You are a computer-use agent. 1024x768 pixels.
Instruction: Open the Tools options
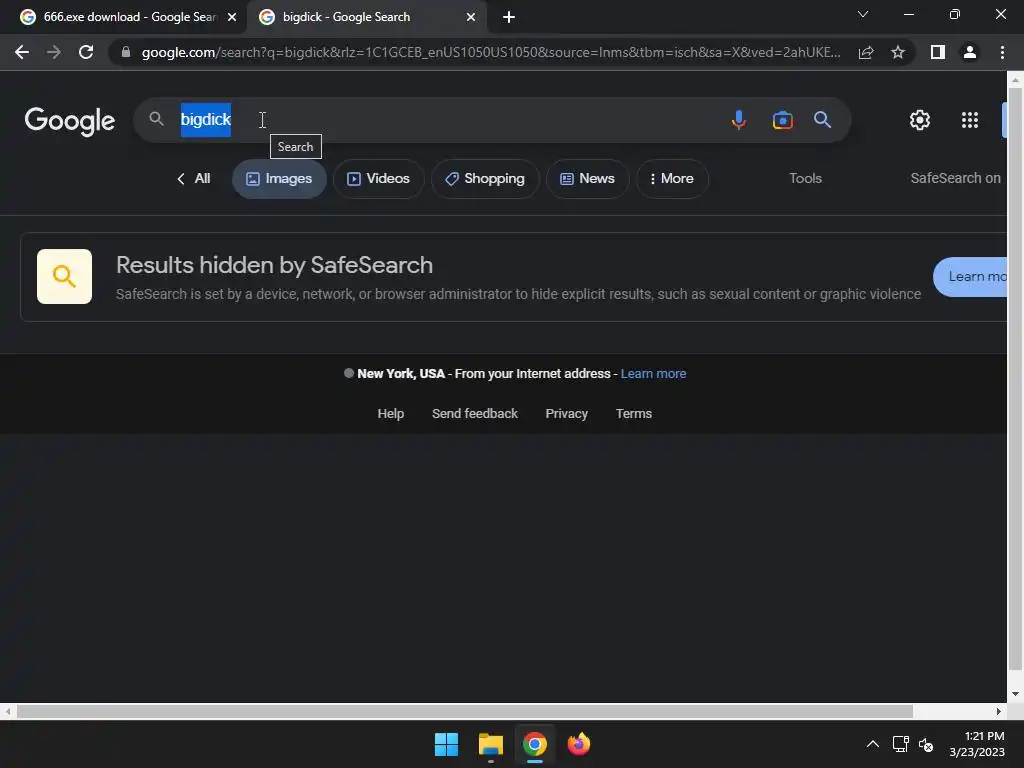click(x=805, y=178)
